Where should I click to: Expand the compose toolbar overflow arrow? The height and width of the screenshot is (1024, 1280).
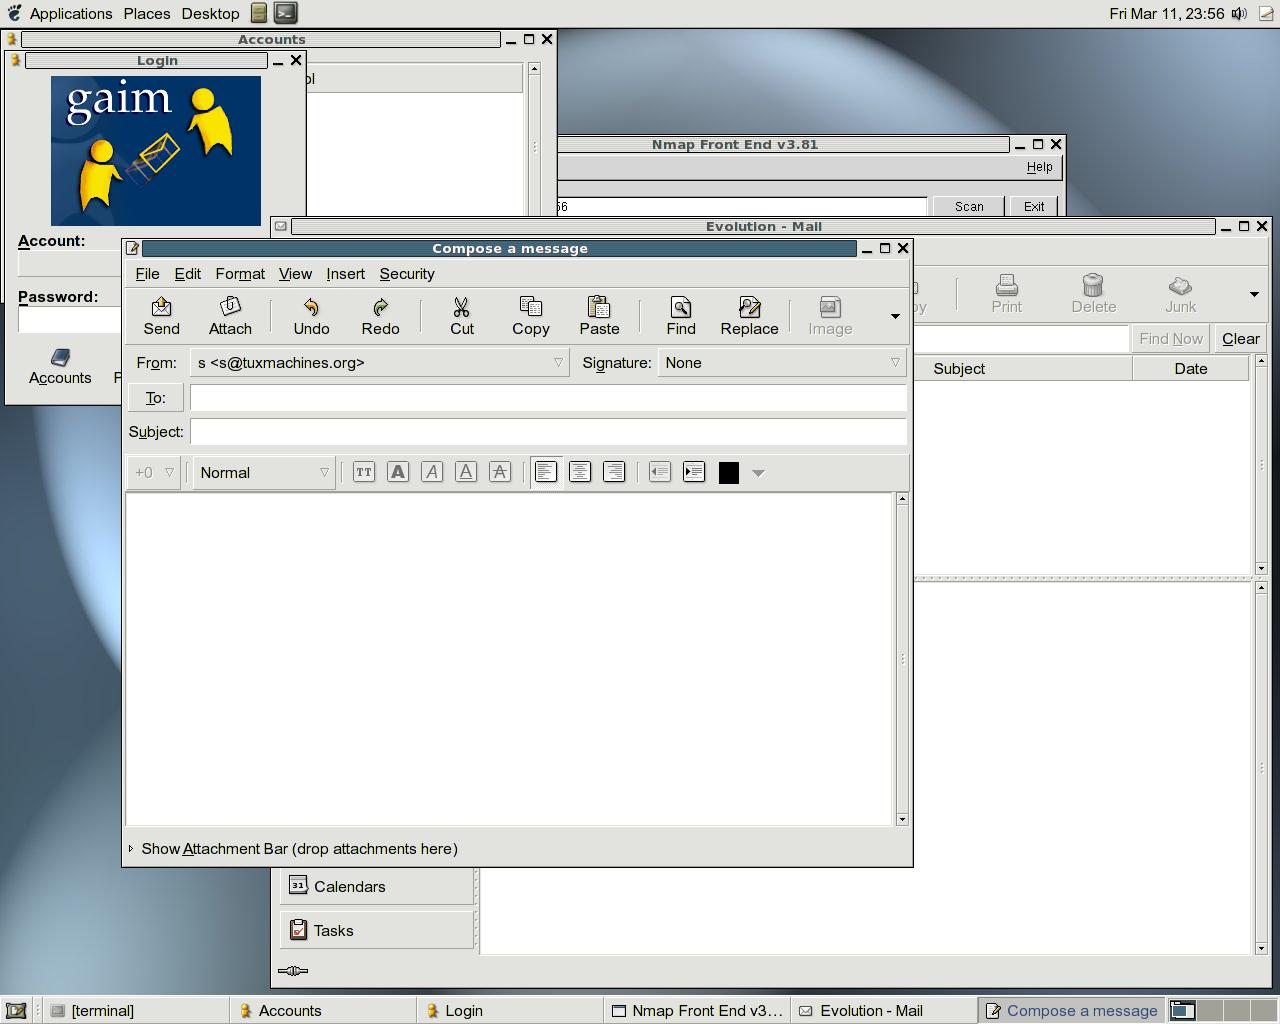895,316
